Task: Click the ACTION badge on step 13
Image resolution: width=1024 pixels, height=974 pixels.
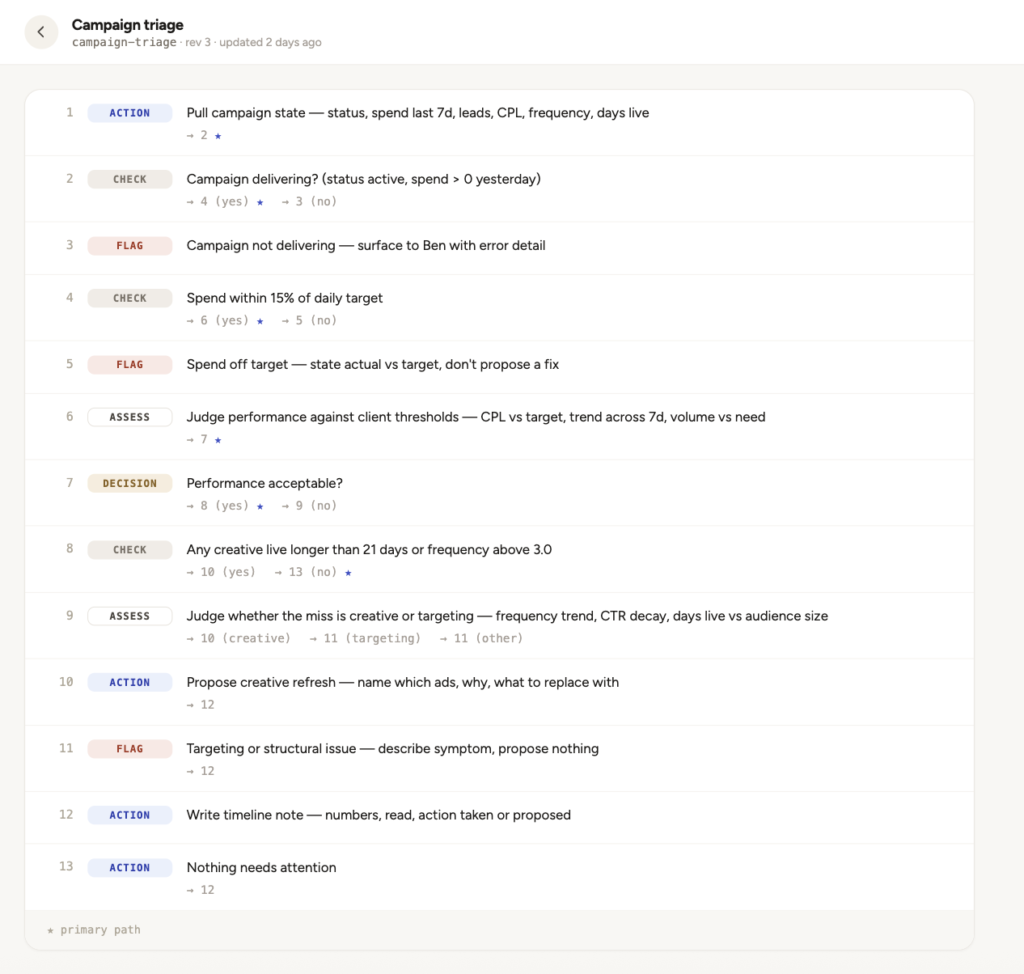Action: click(129, 868)
